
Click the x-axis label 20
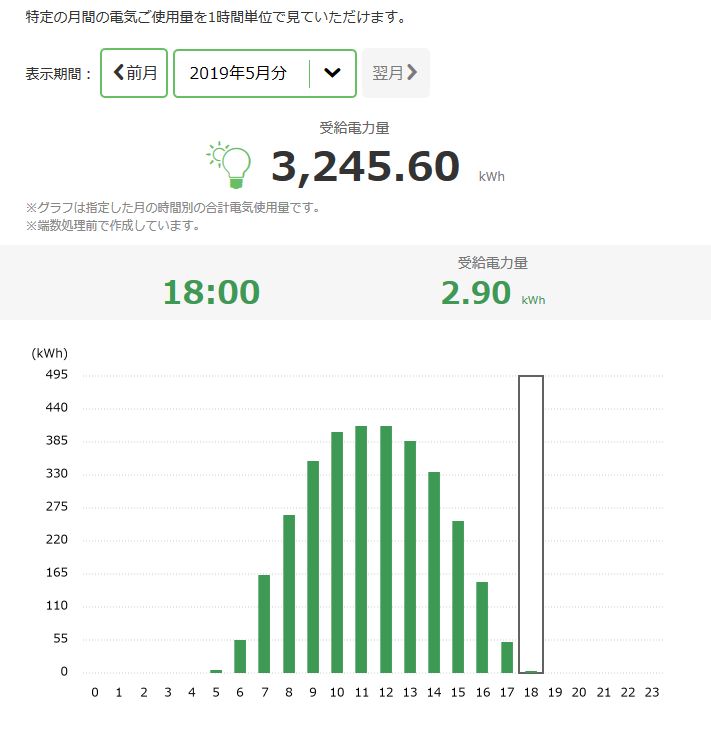pos(579,692)
